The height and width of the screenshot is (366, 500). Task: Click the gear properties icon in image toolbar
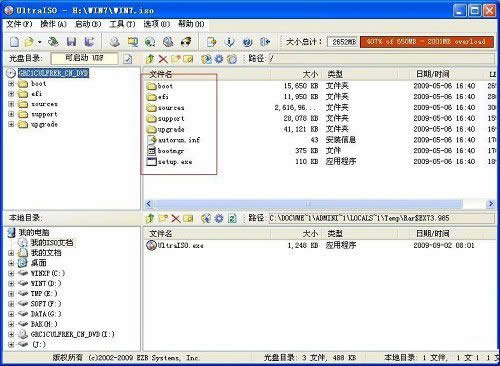(219, 59)
